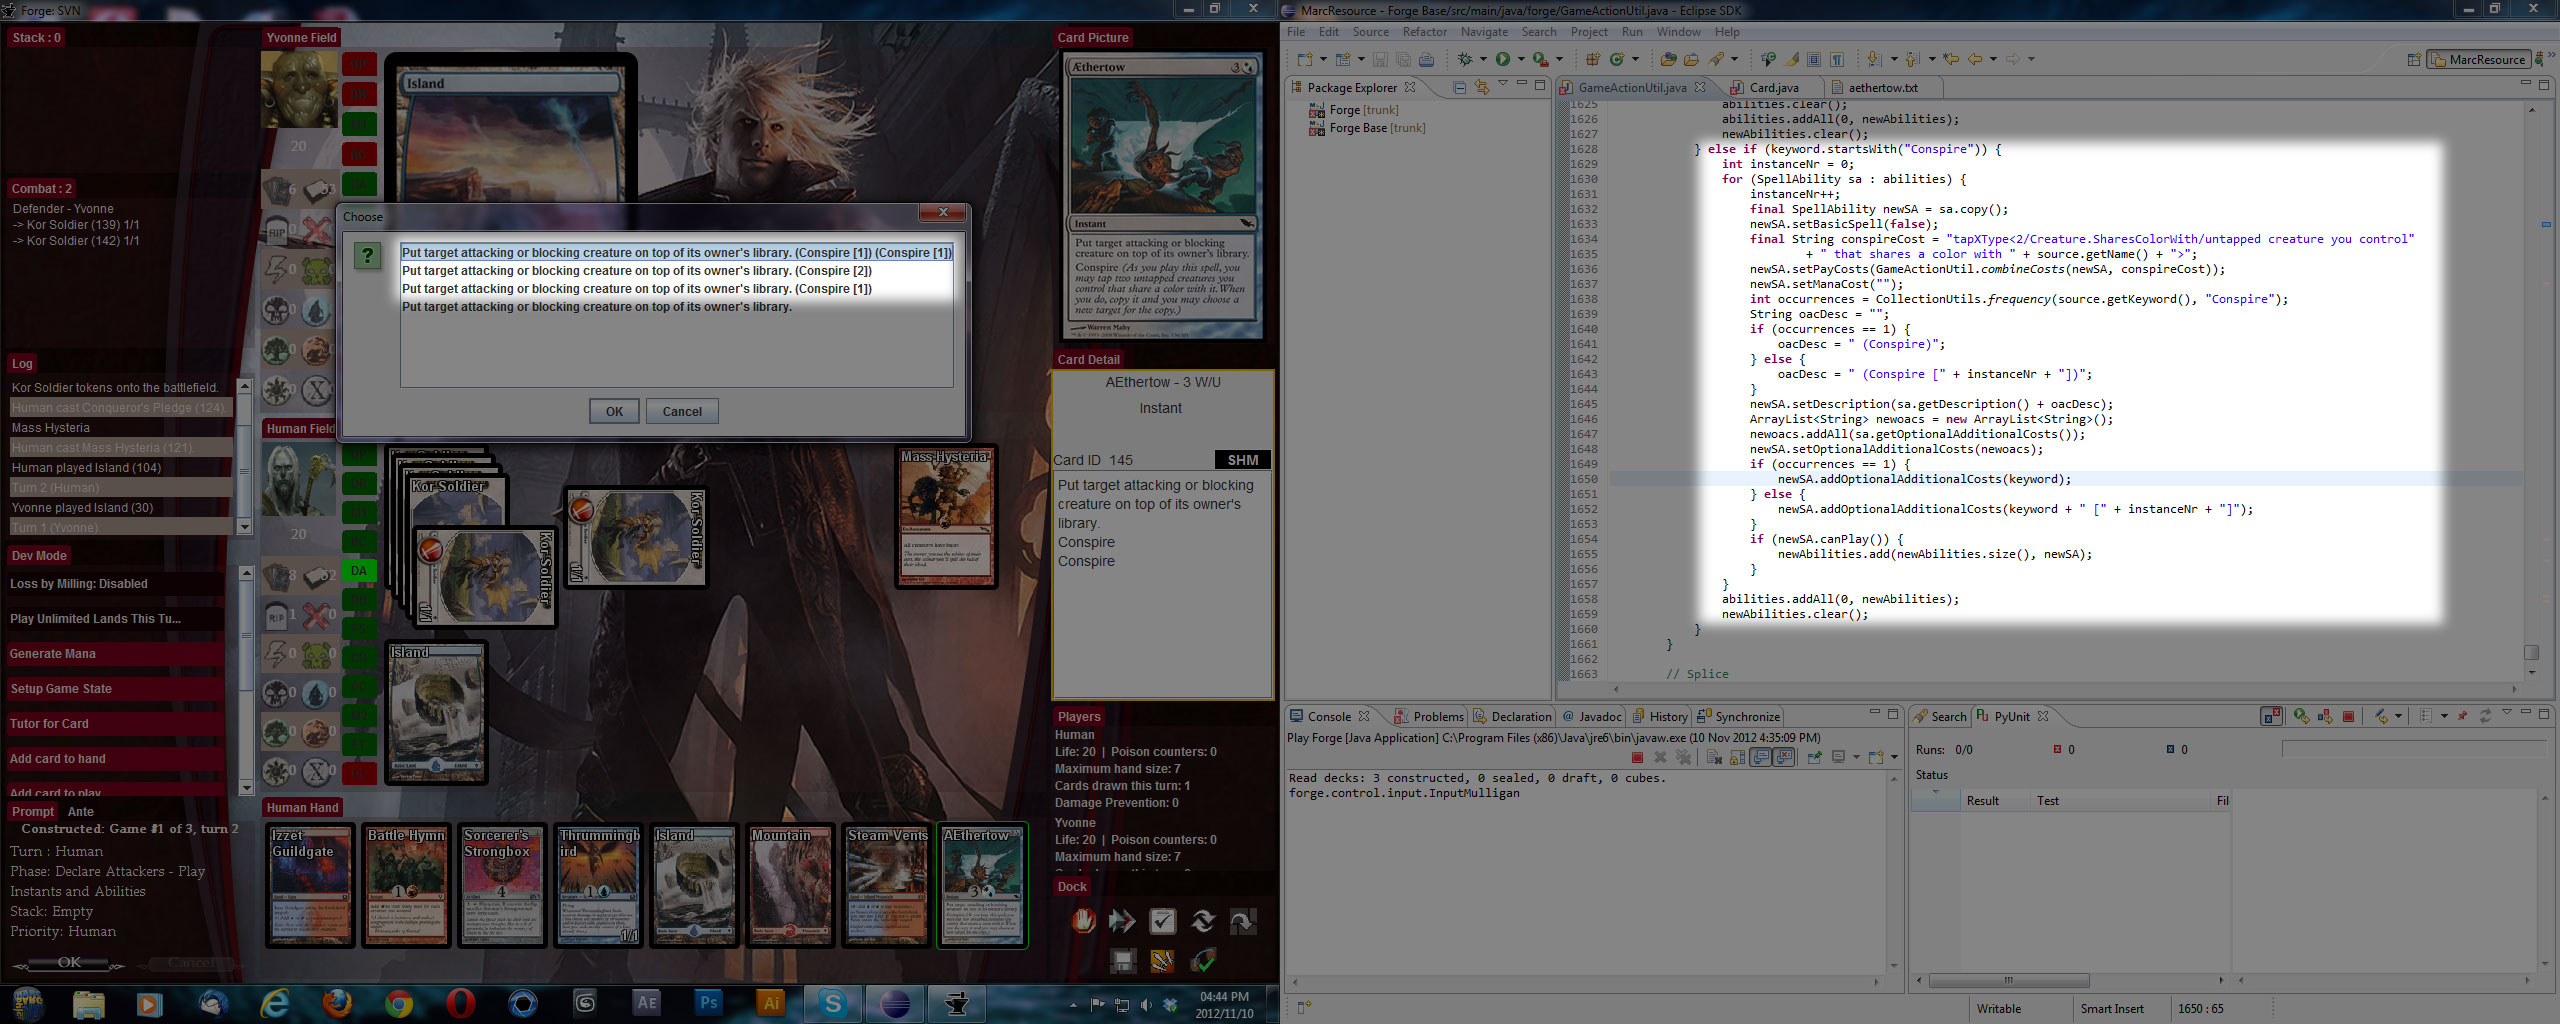Click the green Run button in Eclipse toolbar
The width and height of the screenshot is (2560, 1024).
pos(1502,60)
